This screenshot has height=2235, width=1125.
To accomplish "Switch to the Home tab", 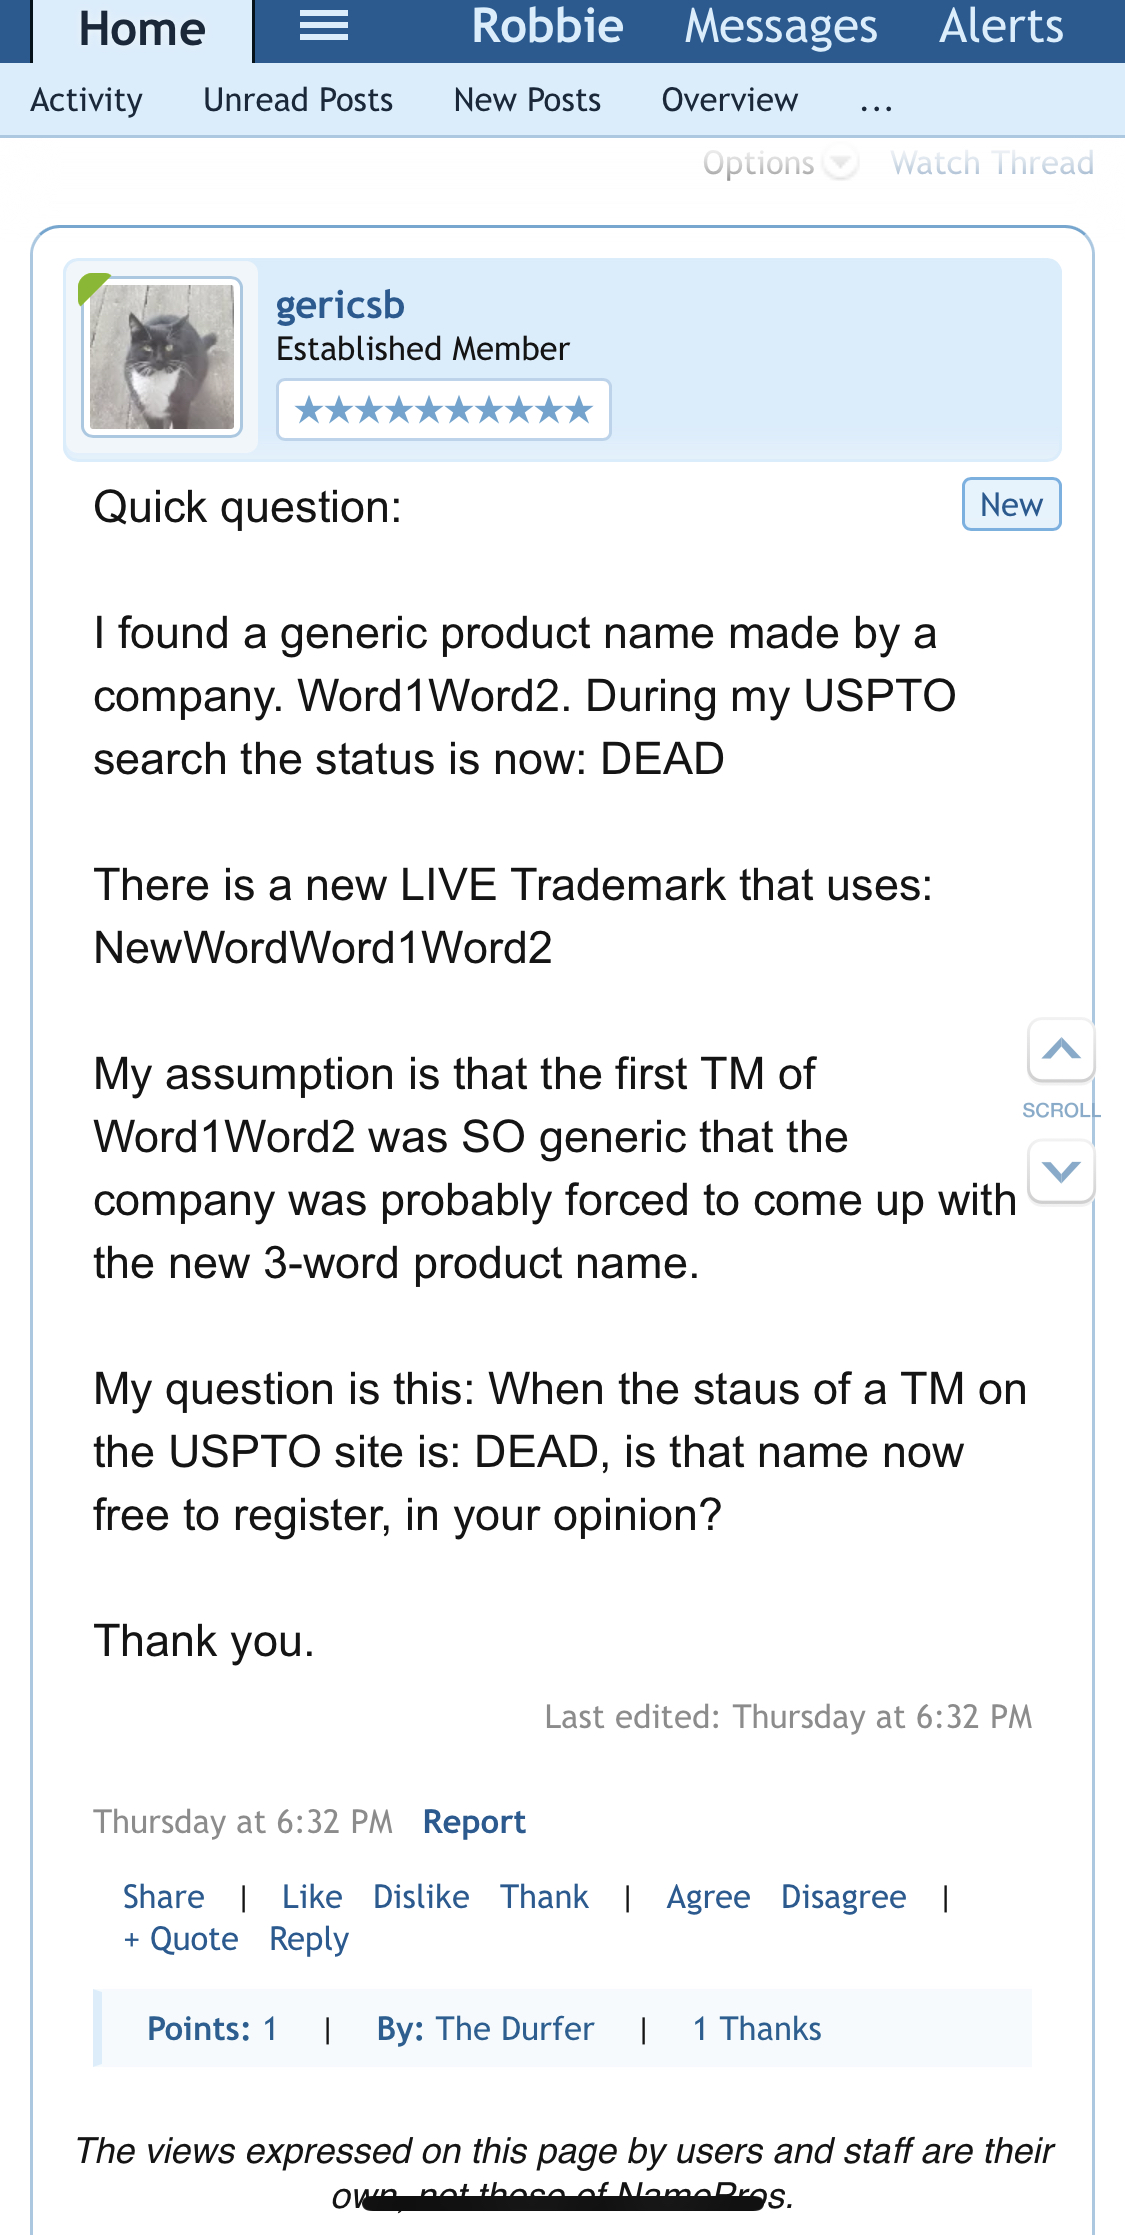I will click(142, 29).
